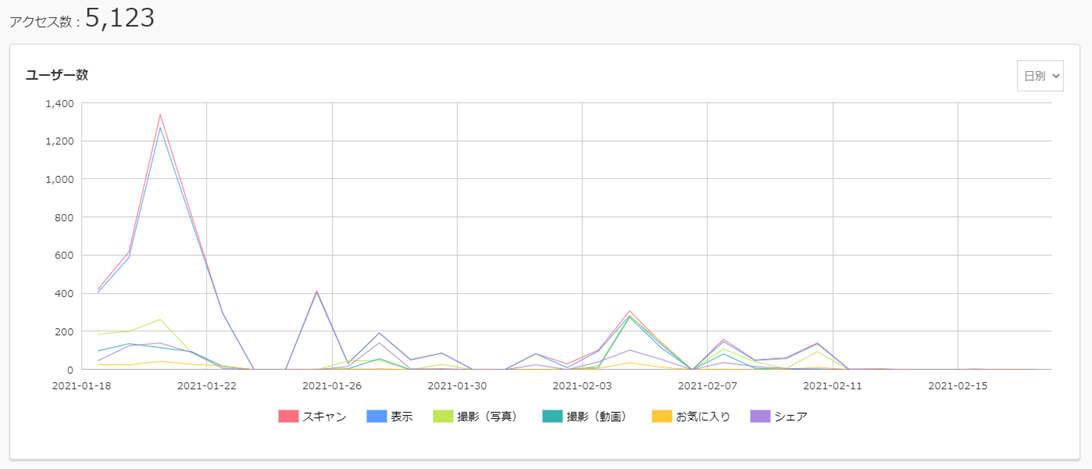Click the 1,400 y-axis label
1092x469 pixels.
60,103
